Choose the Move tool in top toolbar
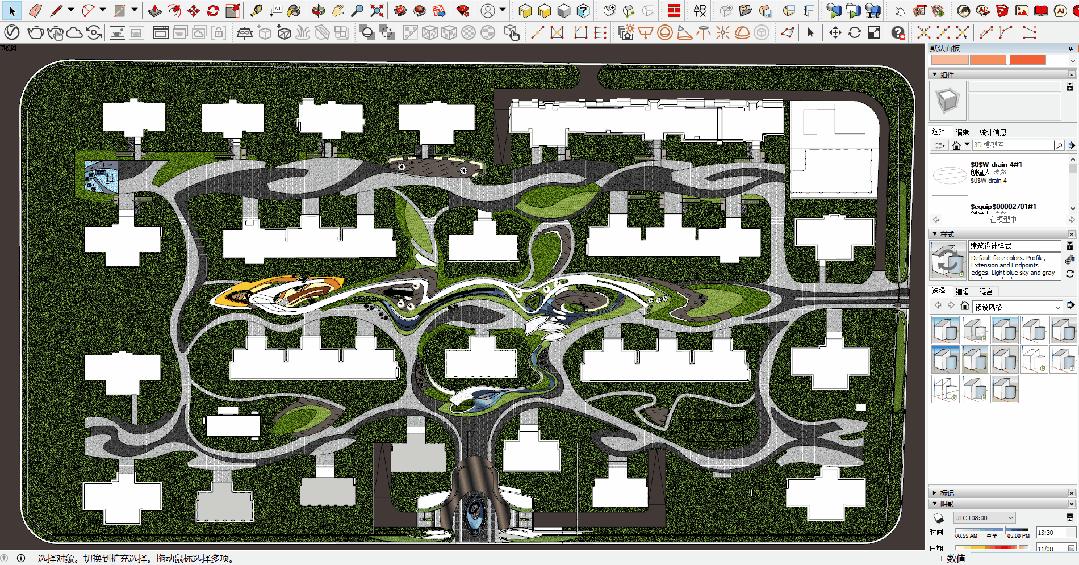This screenshot has width=1079, height=565. (x=194, y=10)
